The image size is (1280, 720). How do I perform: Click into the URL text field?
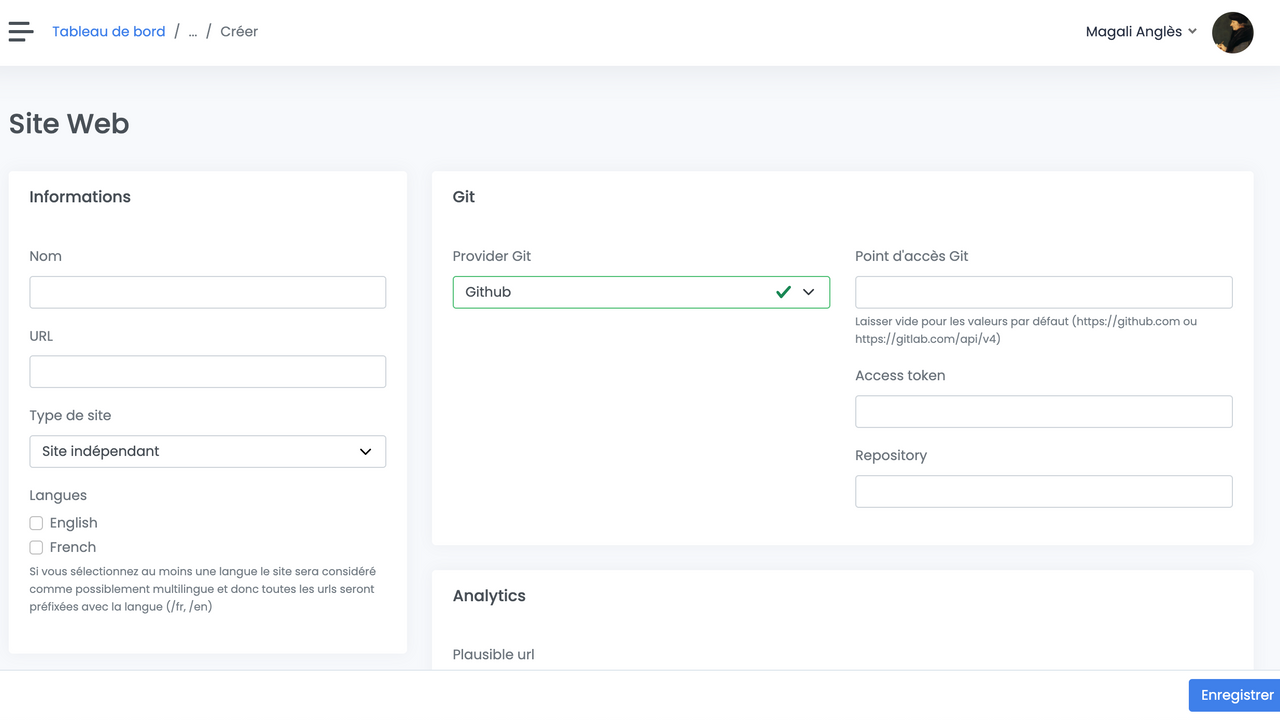[x=207, y=372]
